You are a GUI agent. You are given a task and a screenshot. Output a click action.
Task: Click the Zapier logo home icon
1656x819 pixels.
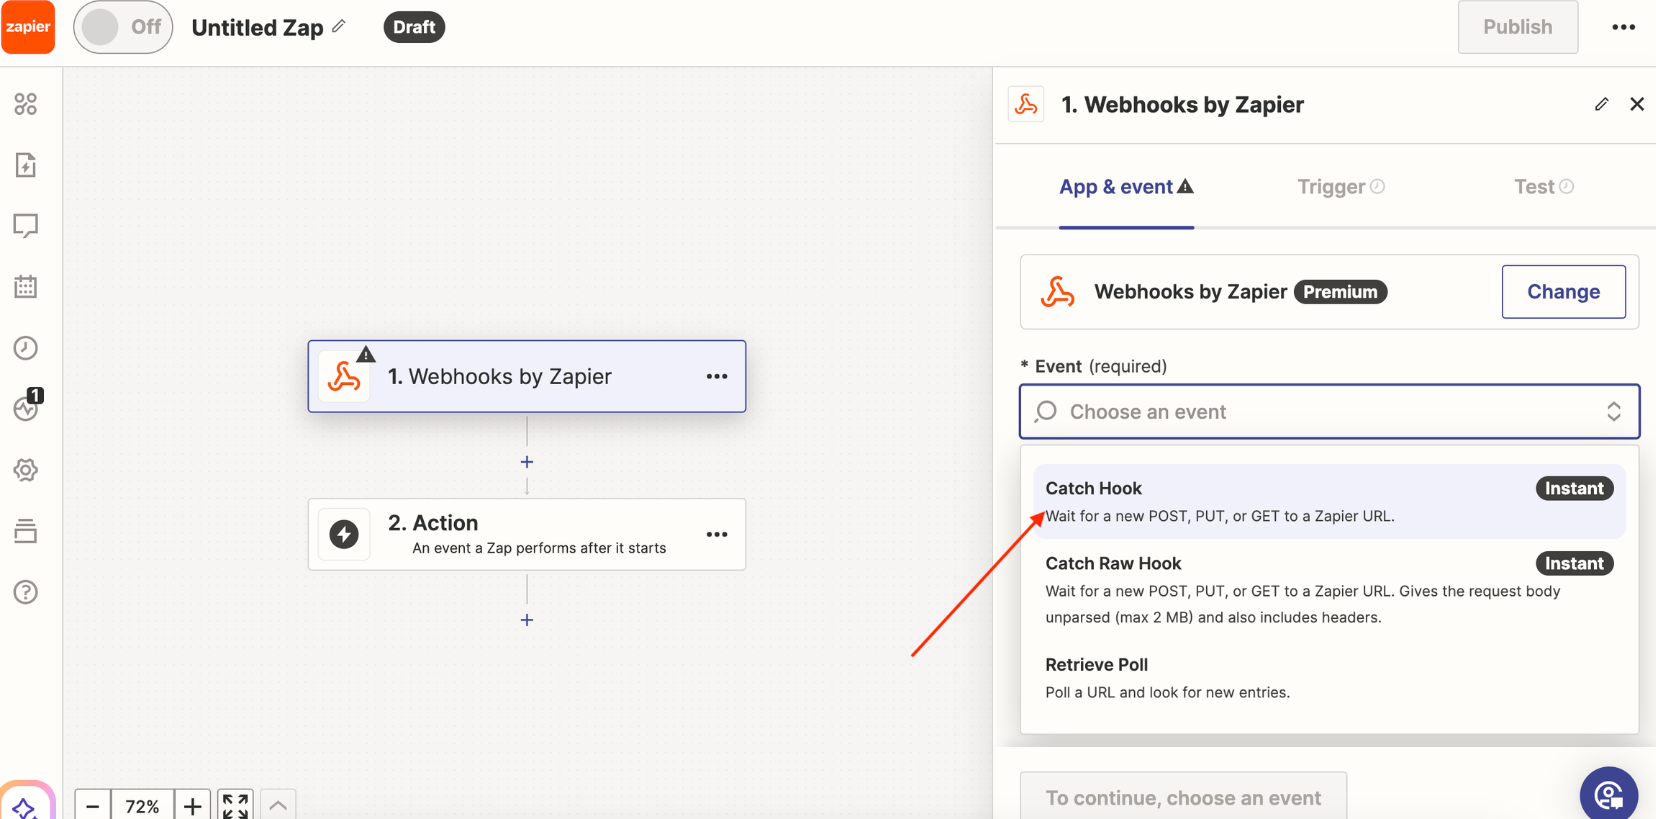(x=28, y=27)
